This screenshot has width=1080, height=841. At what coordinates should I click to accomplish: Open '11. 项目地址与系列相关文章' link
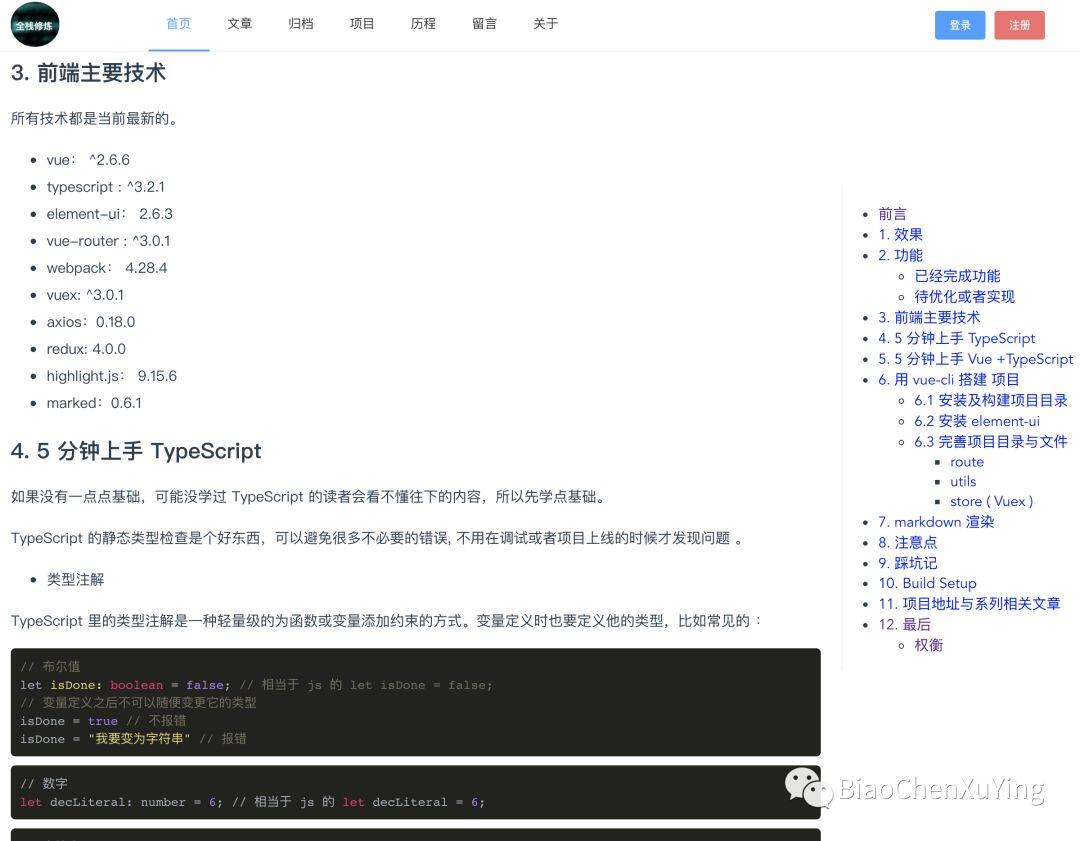[969, 604]
